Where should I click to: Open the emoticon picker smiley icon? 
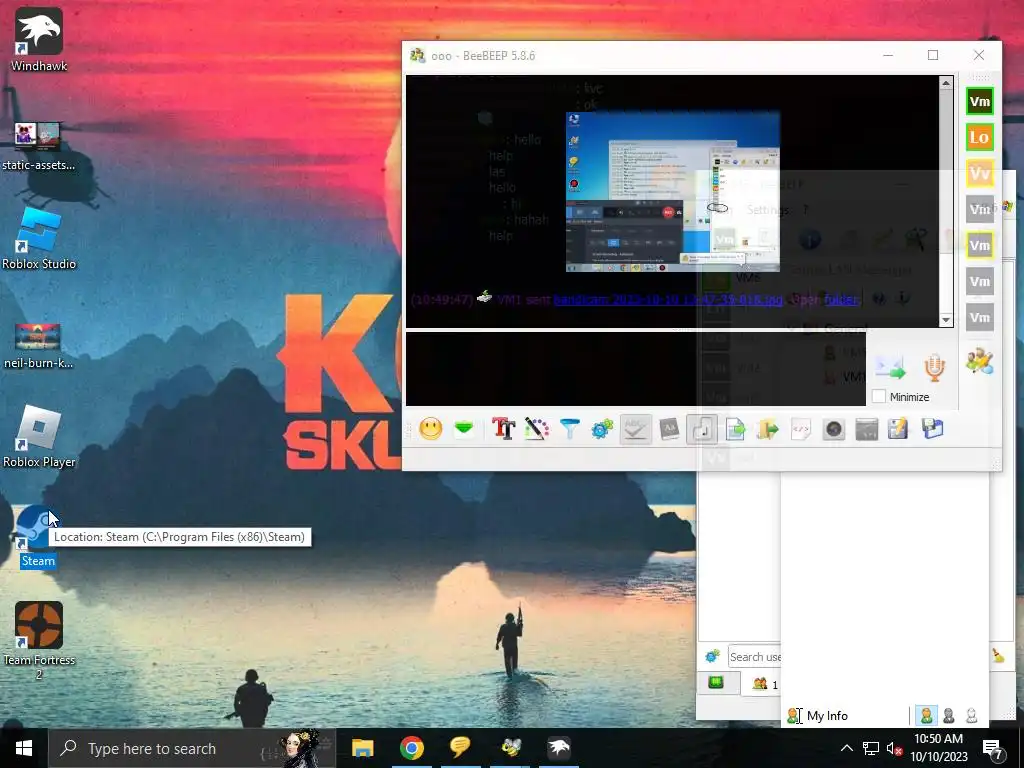point(430,429)
